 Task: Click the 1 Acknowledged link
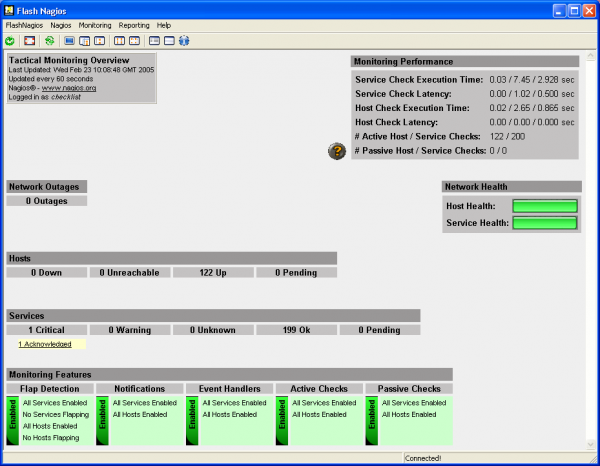(x=45, y=344)
